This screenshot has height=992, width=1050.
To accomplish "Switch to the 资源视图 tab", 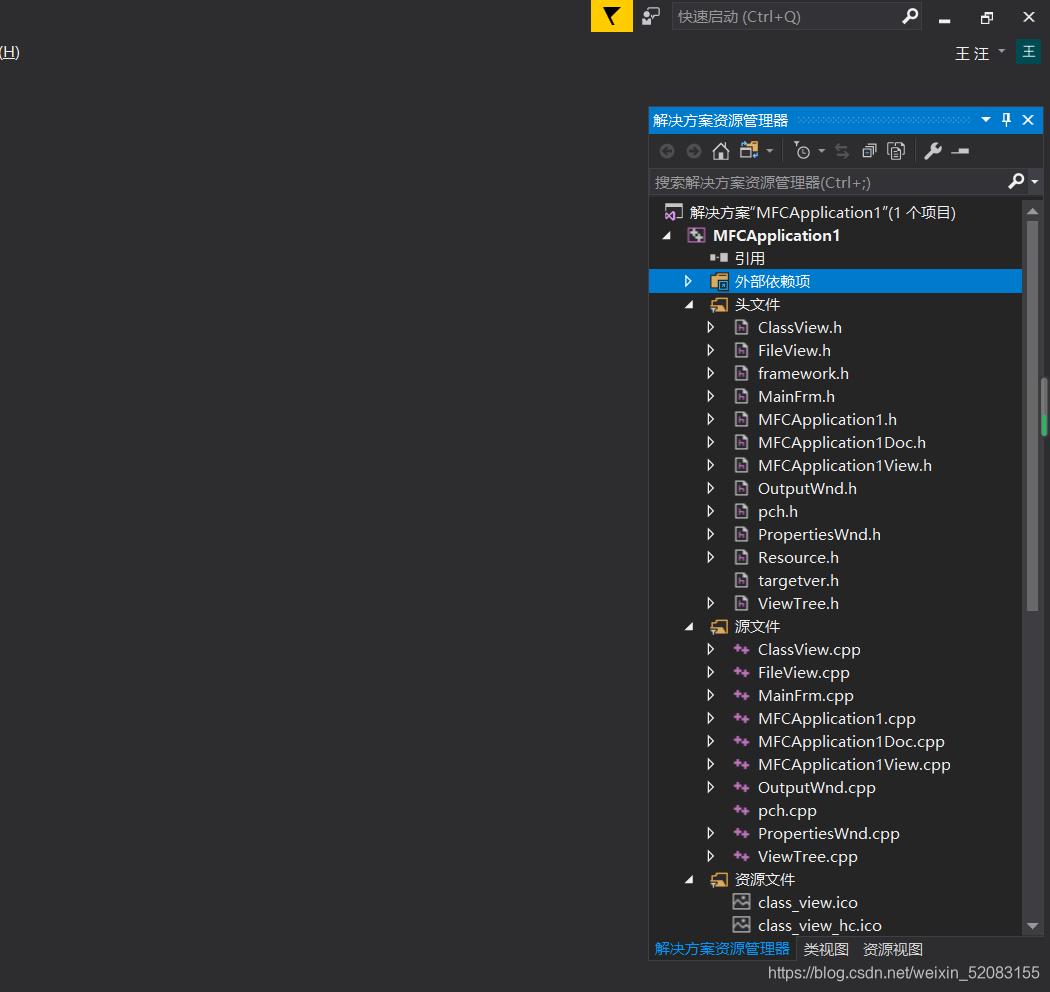I will pyautogui.click(x=893, y=949).
